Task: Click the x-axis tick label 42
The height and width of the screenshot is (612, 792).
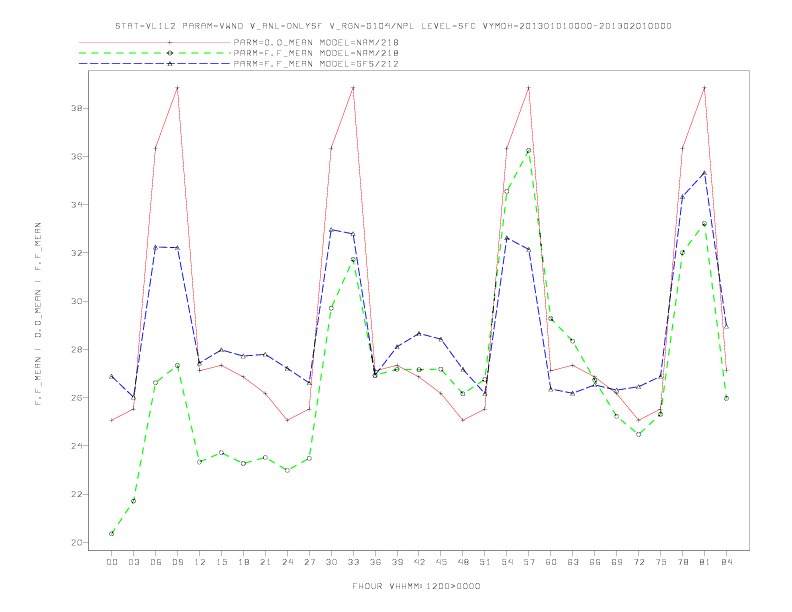Action: coord(419,562)
